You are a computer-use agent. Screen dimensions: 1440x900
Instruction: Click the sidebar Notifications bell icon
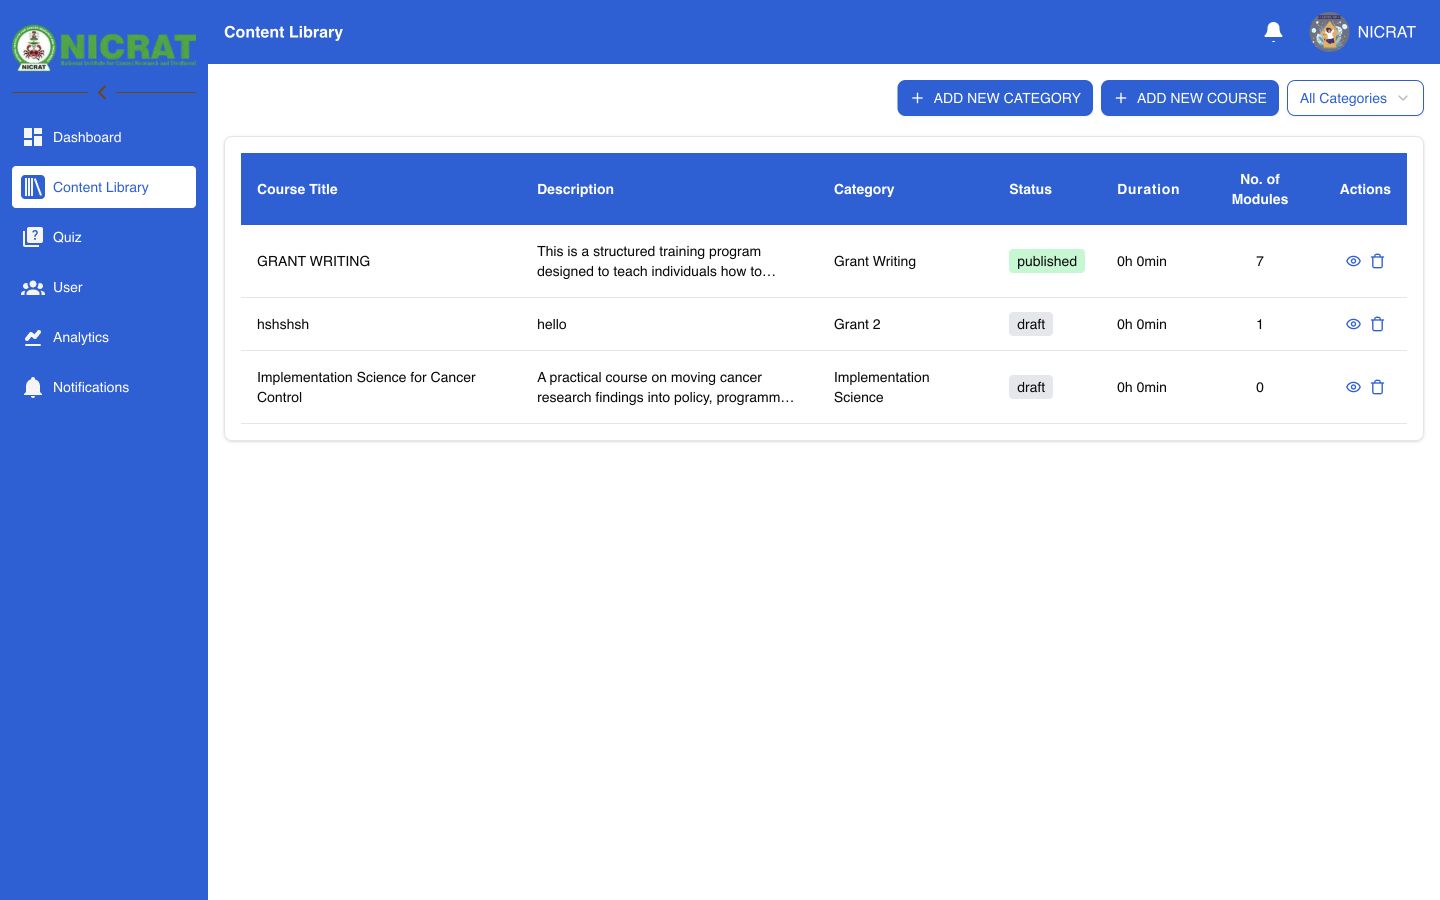pyautogui.click(x=33, y=387)
